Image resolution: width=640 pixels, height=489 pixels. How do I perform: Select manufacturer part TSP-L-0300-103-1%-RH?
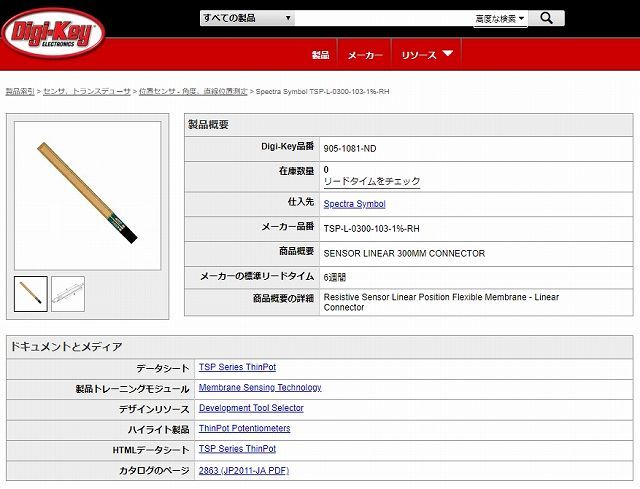[371, 229]
